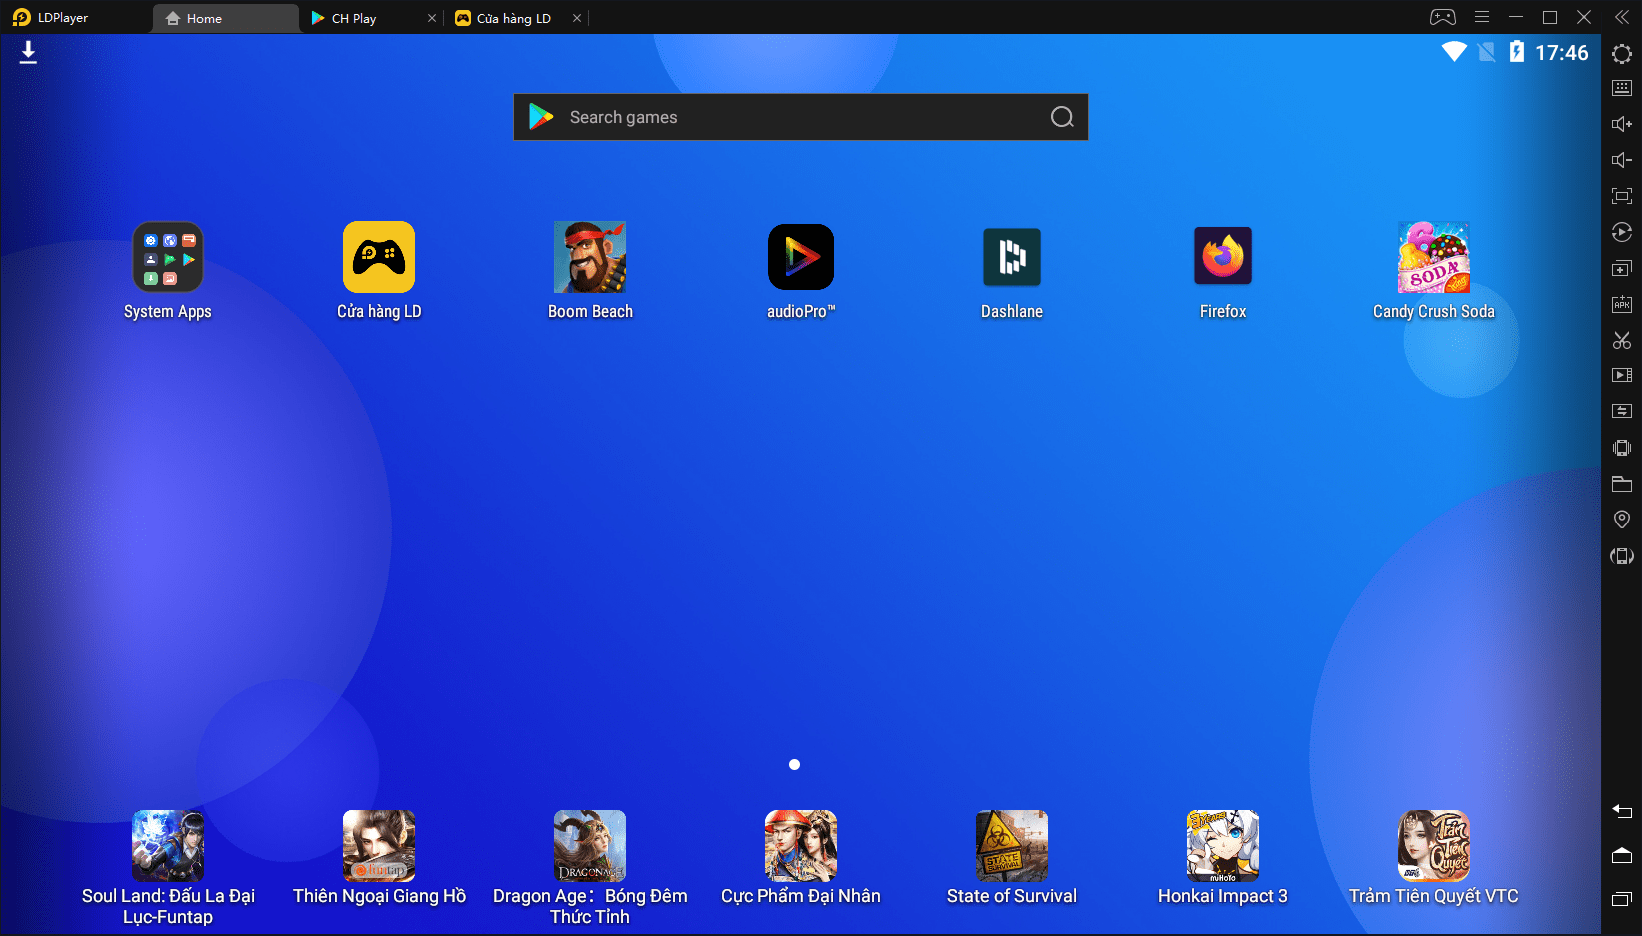Open the hamburger menu near window controls
1642x936 pixels.
(x=1482, y=16)
